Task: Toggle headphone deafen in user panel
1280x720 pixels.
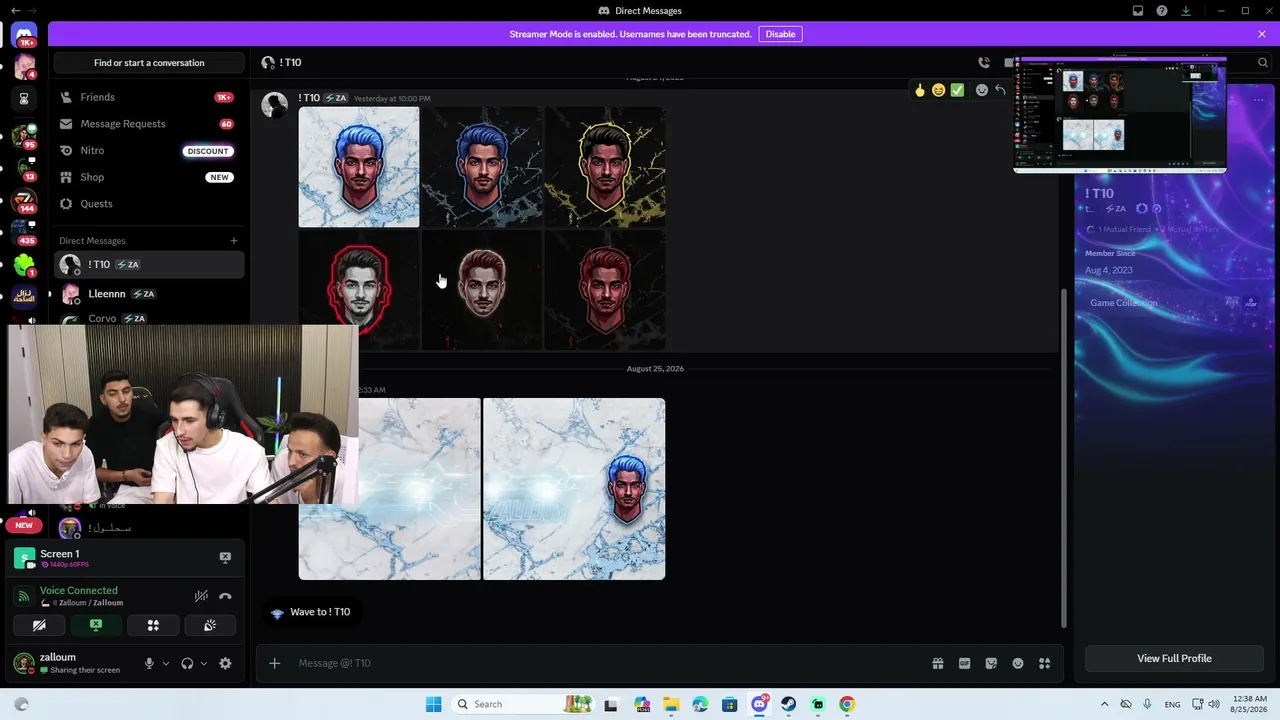Action: coord(187,663)
